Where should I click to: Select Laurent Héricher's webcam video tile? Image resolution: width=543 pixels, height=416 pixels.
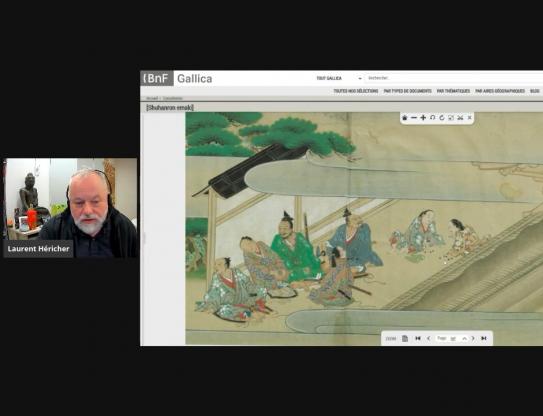pos(70,208)
